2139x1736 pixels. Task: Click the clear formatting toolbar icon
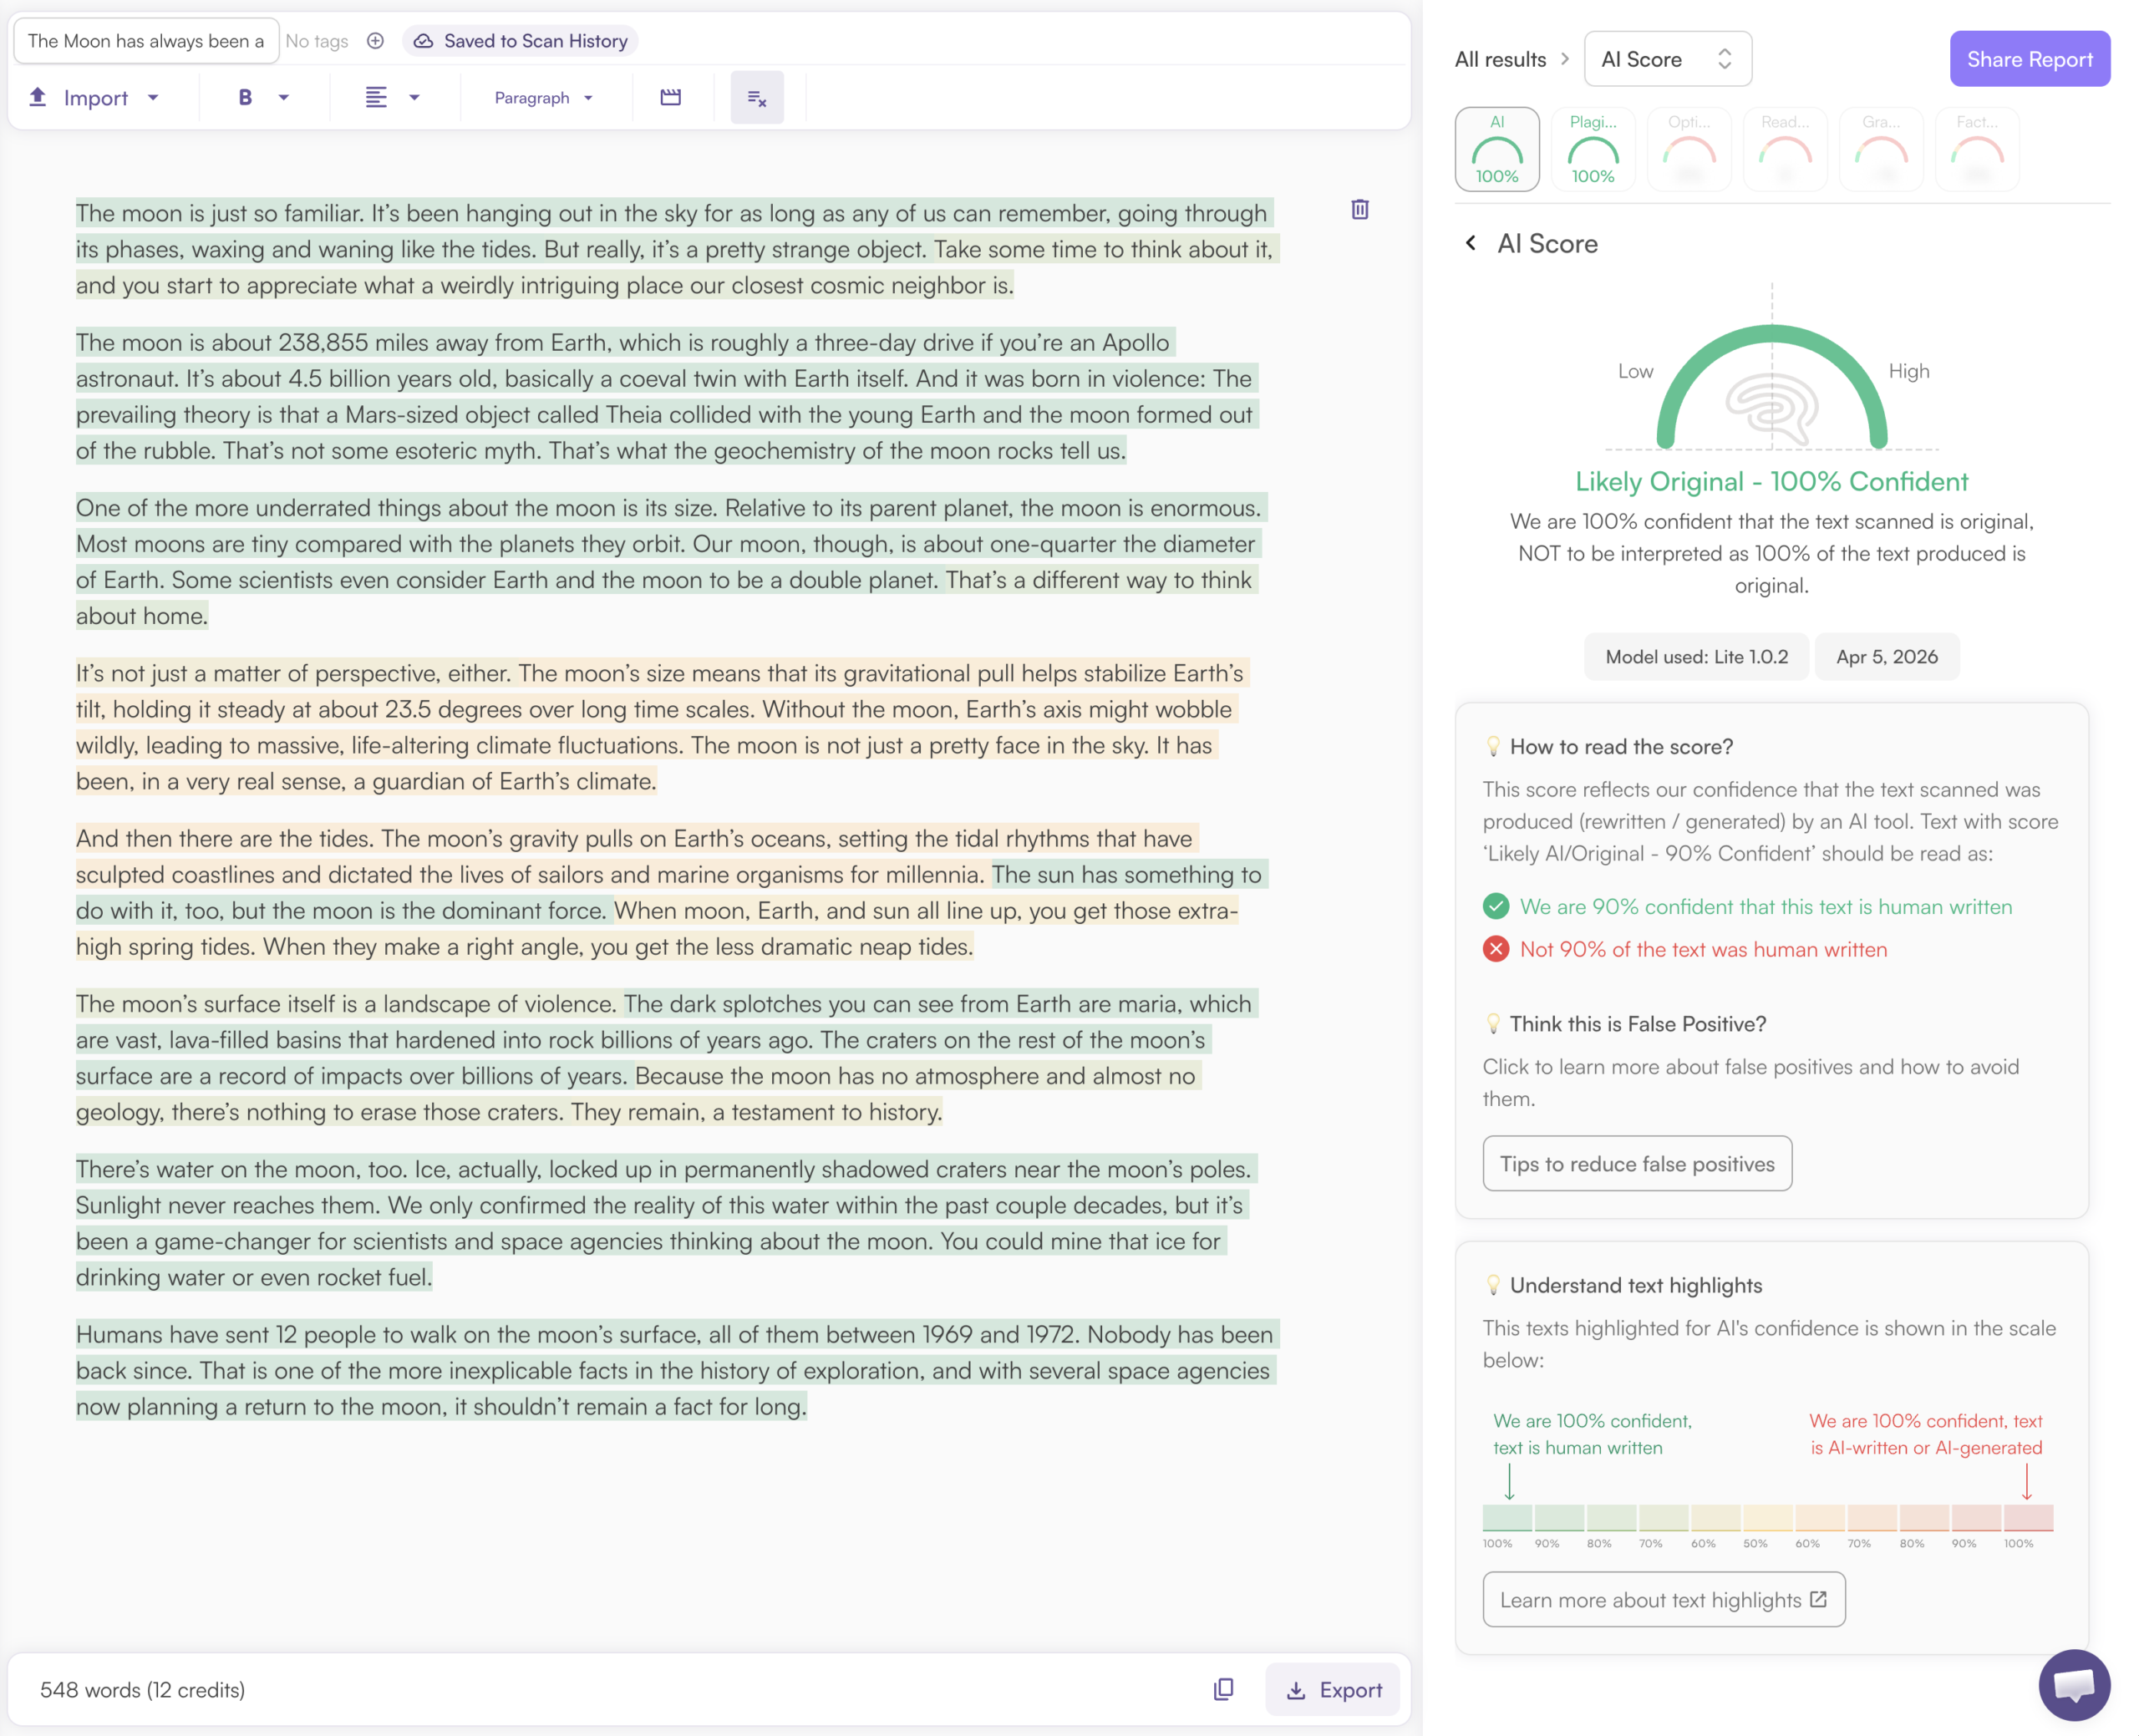coord(756,98)
